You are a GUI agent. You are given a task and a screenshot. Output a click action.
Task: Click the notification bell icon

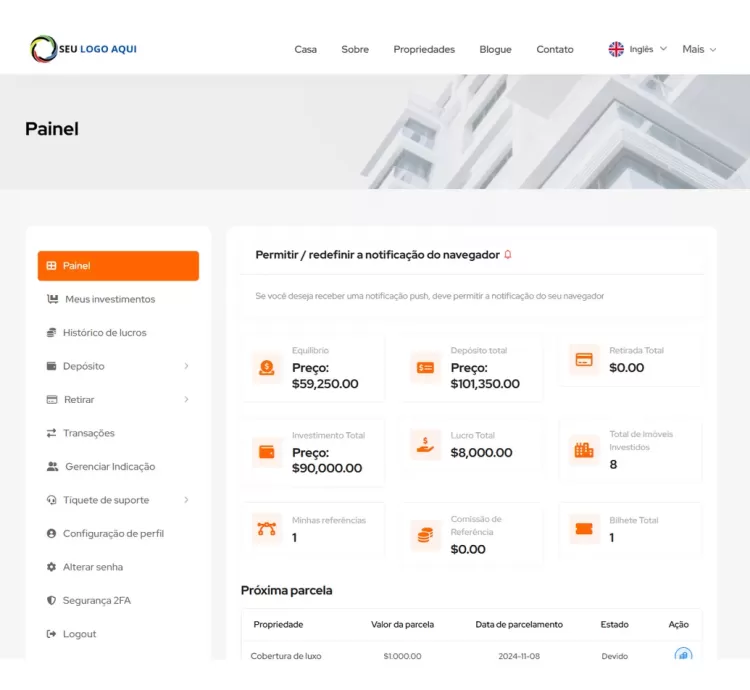tap(508, 255)
